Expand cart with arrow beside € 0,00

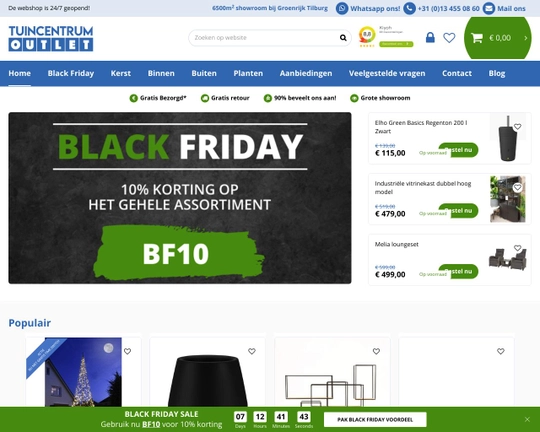click(526, 38)
